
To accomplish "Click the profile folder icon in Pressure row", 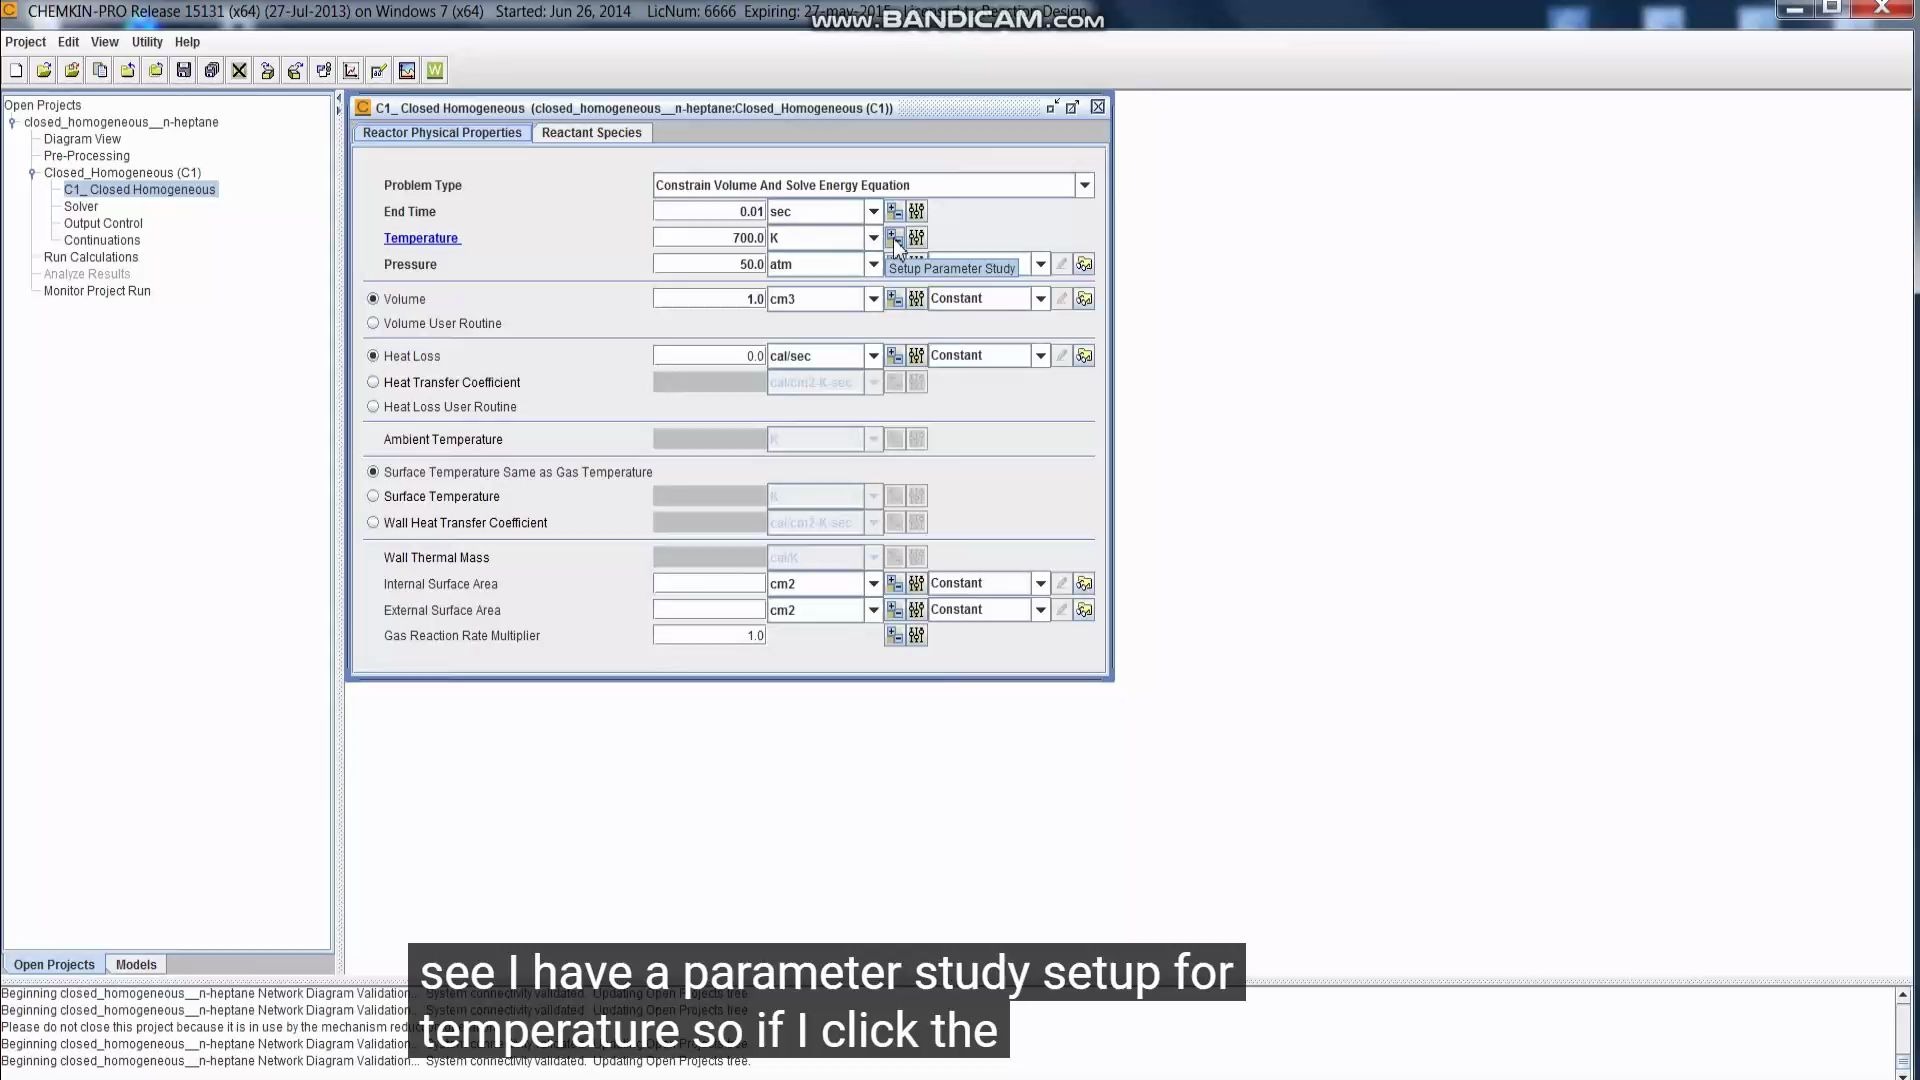I will (x=1084, y=264).
